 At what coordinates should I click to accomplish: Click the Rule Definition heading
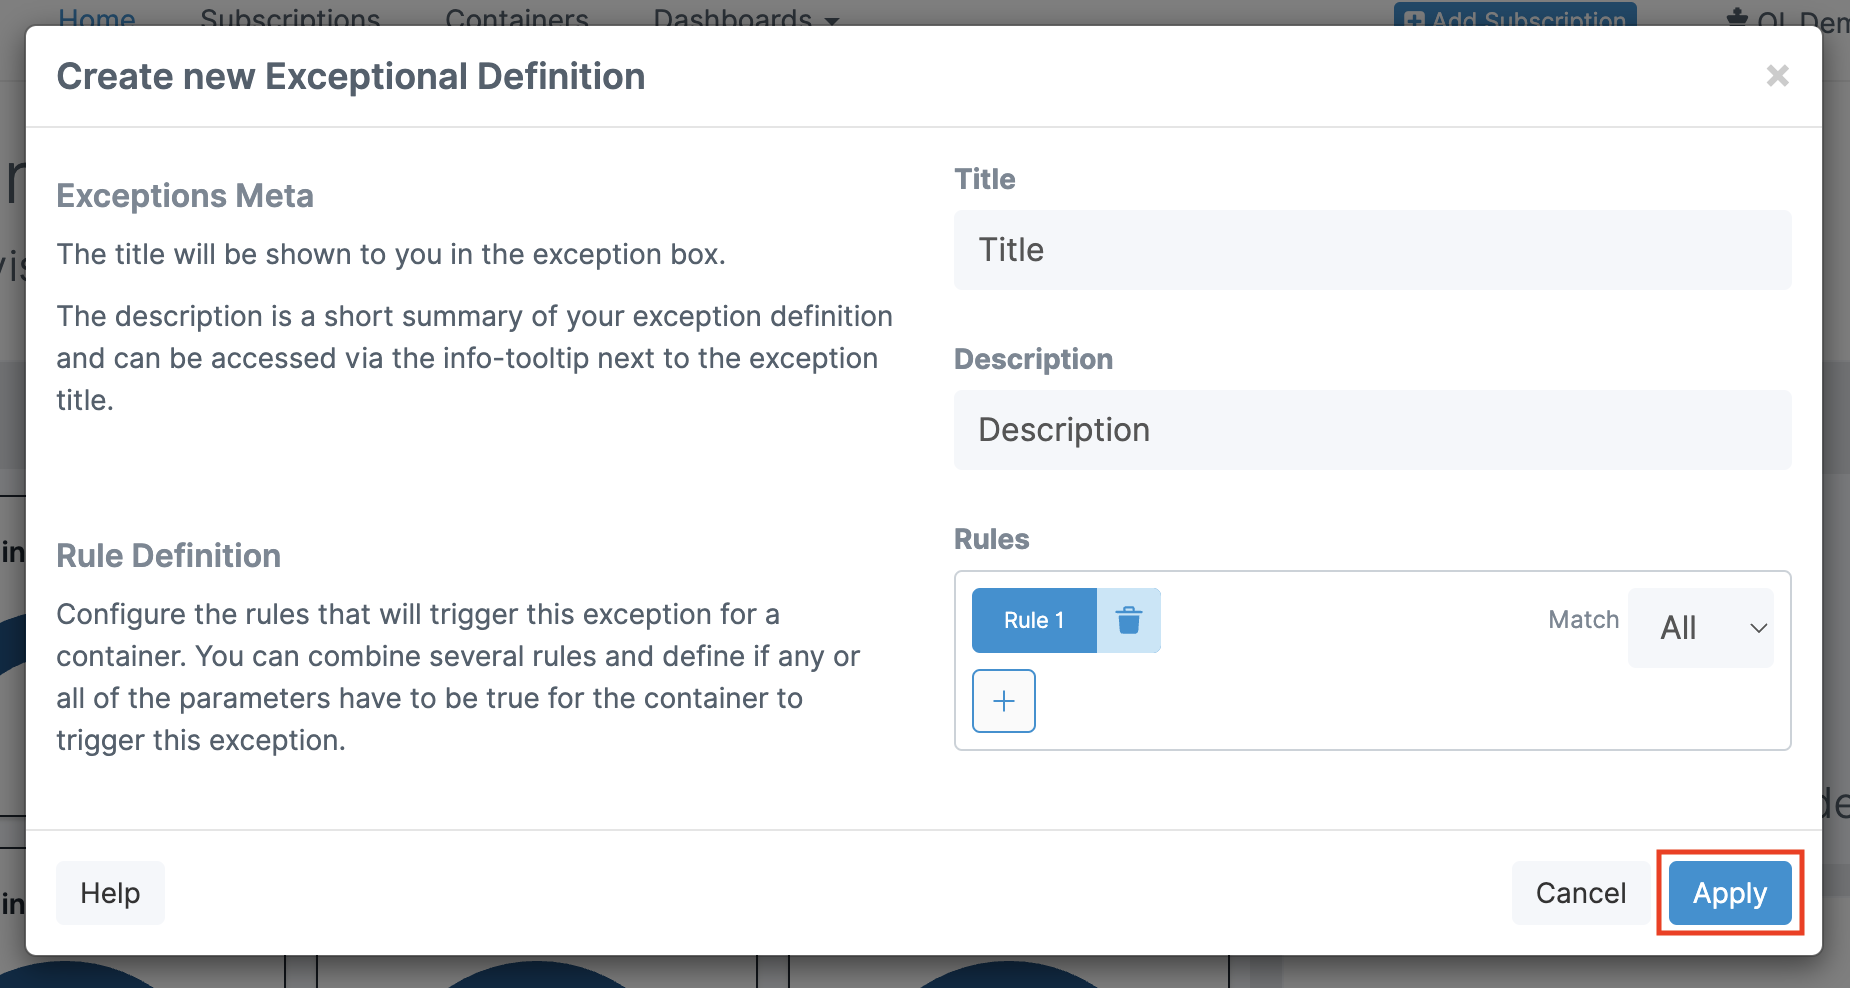coord(168,556)
